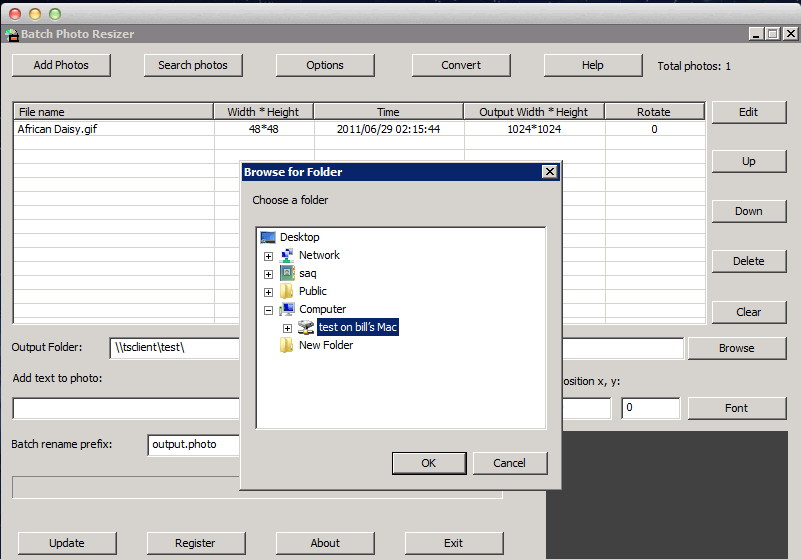Click the New Folder icon in tree
Screen dimensions: 801x559
point(287,345)
